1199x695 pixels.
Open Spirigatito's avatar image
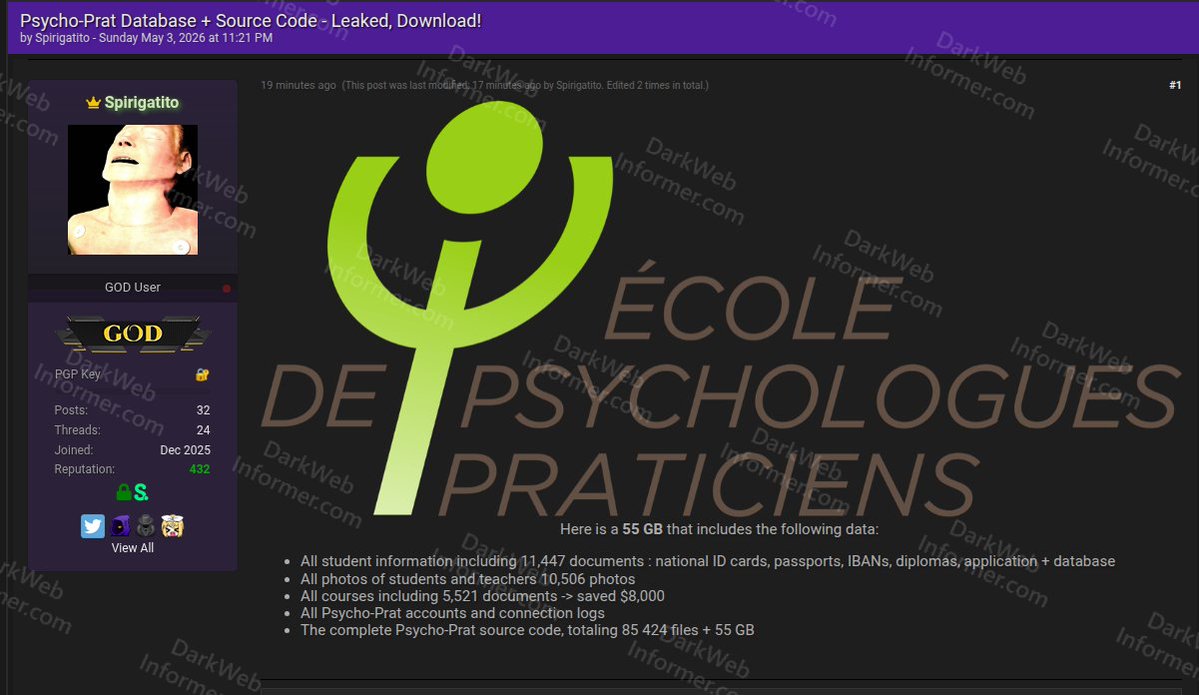133,190
